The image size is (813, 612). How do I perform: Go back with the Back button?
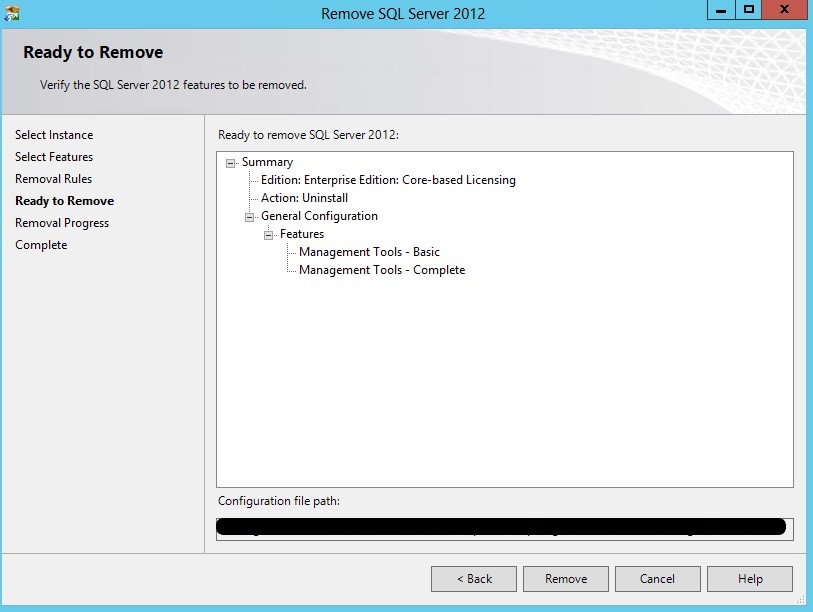(474, 579)
